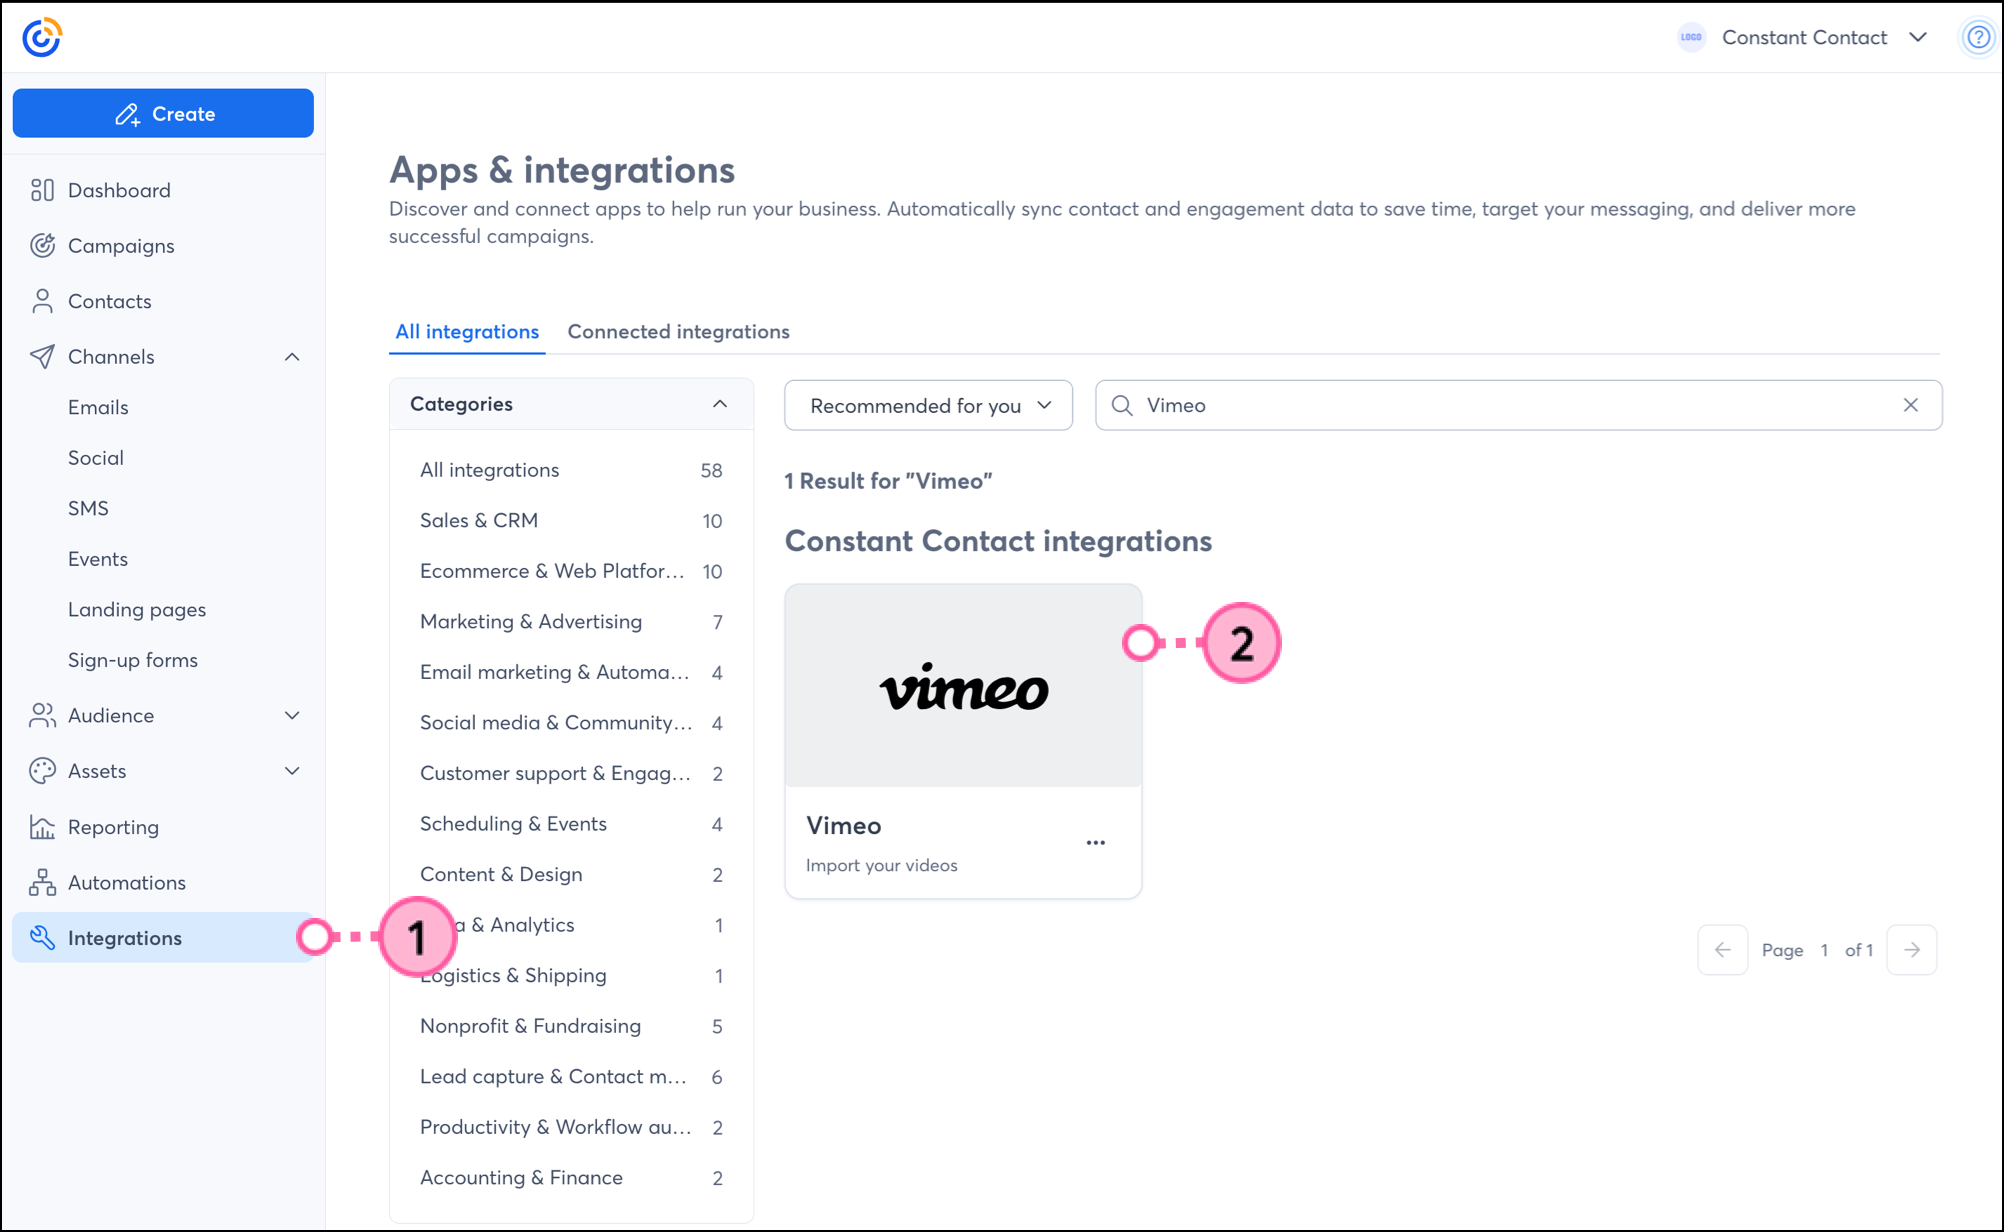Click in the integrations search field
Viewport: 2004px width, 1232px height.
[1500, 405]
